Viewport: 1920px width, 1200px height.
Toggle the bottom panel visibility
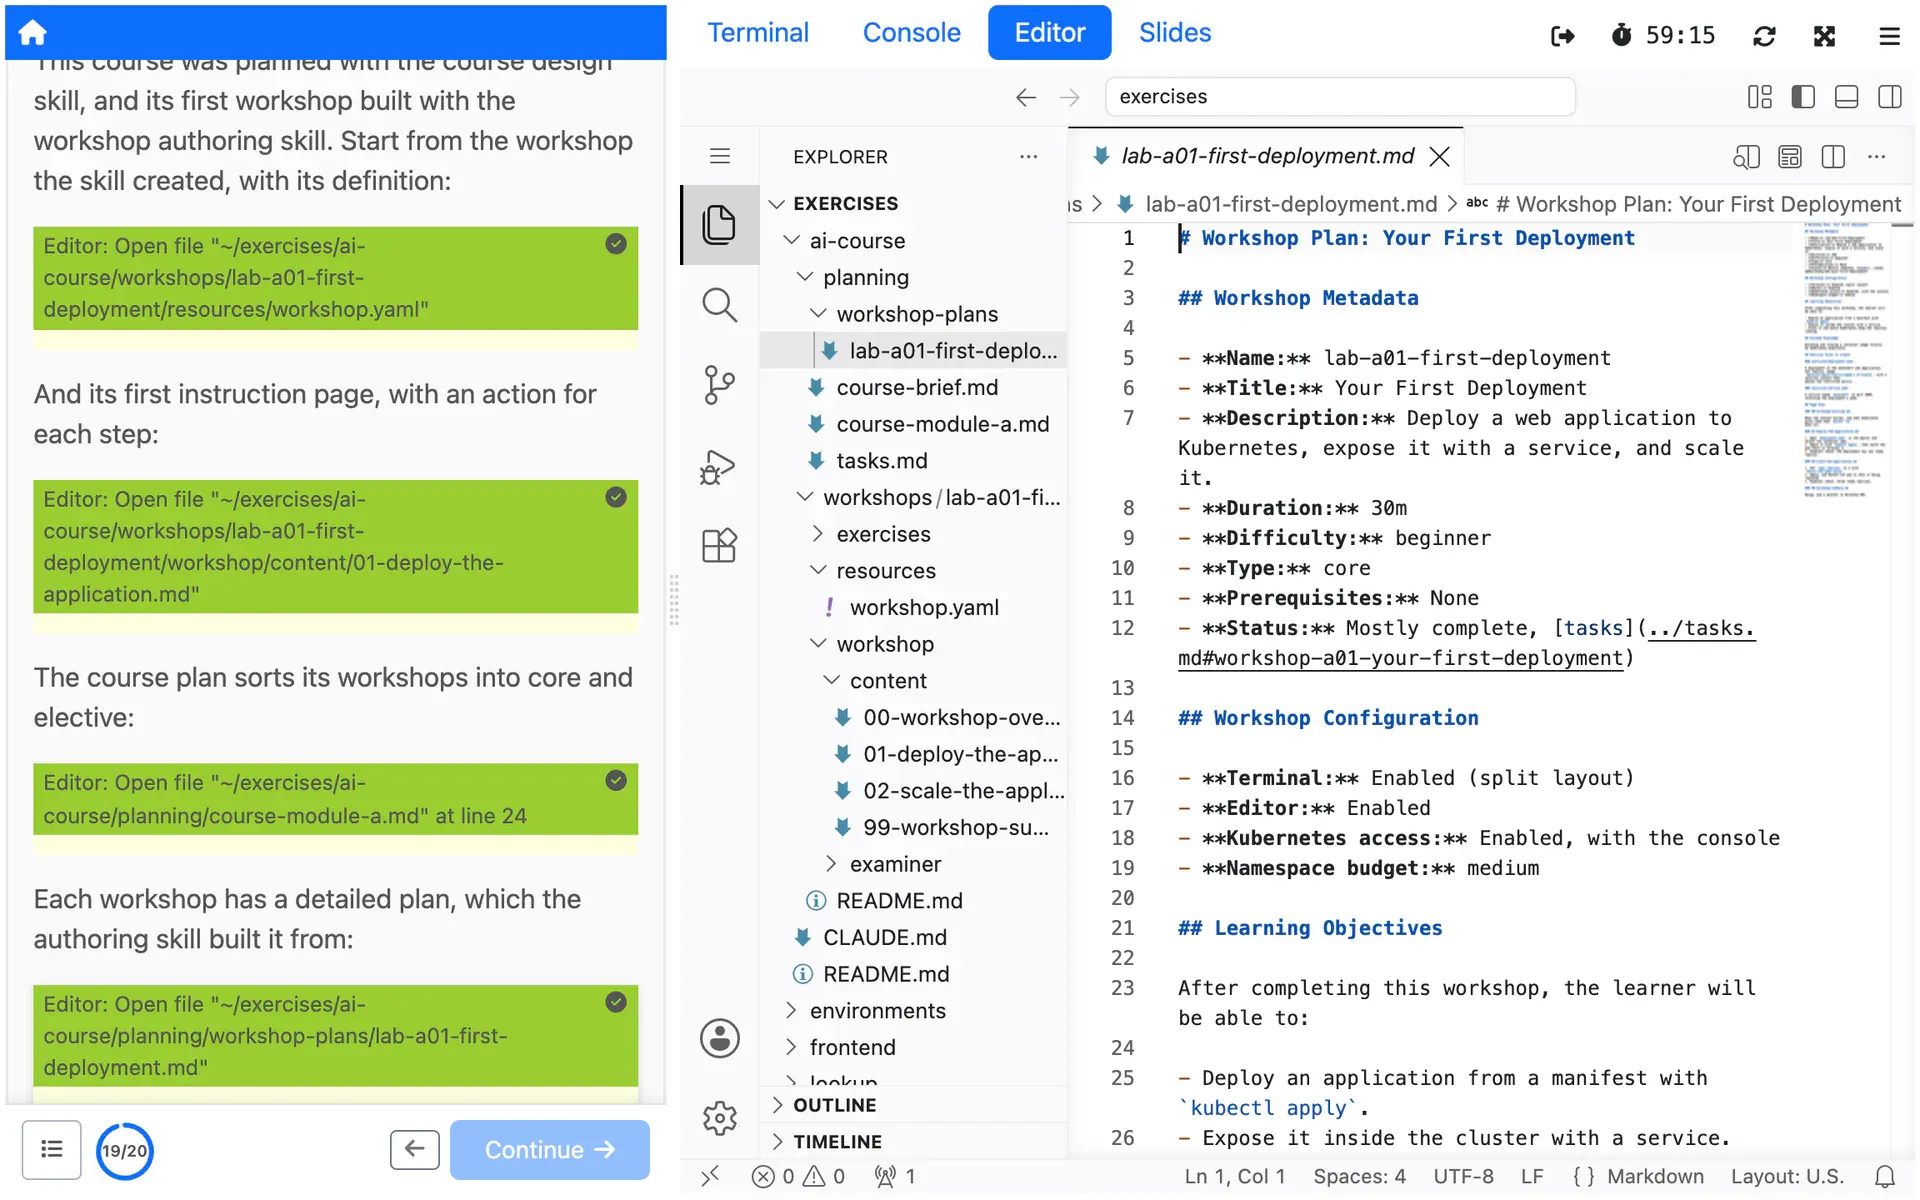coord(1846,97)
